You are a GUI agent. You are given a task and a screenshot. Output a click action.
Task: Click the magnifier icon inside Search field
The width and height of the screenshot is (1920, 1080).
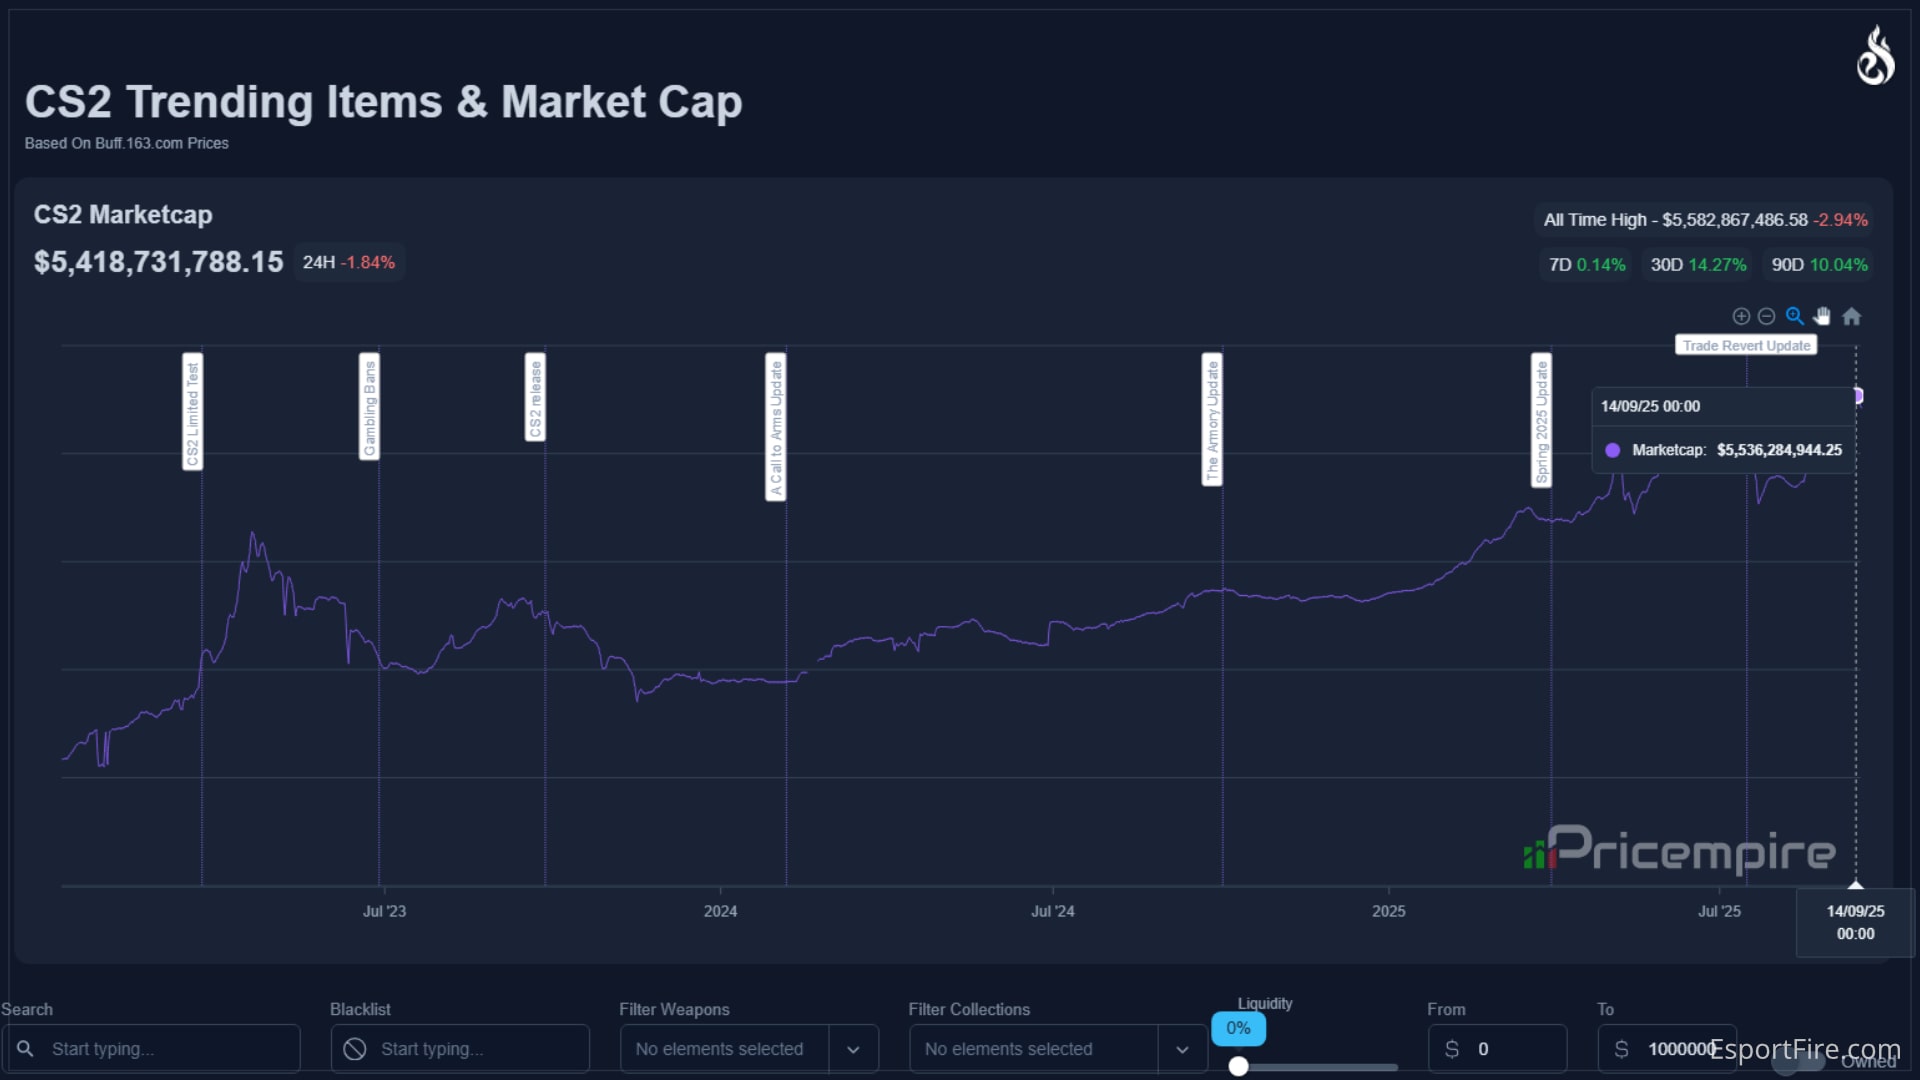coord(25,1049)
